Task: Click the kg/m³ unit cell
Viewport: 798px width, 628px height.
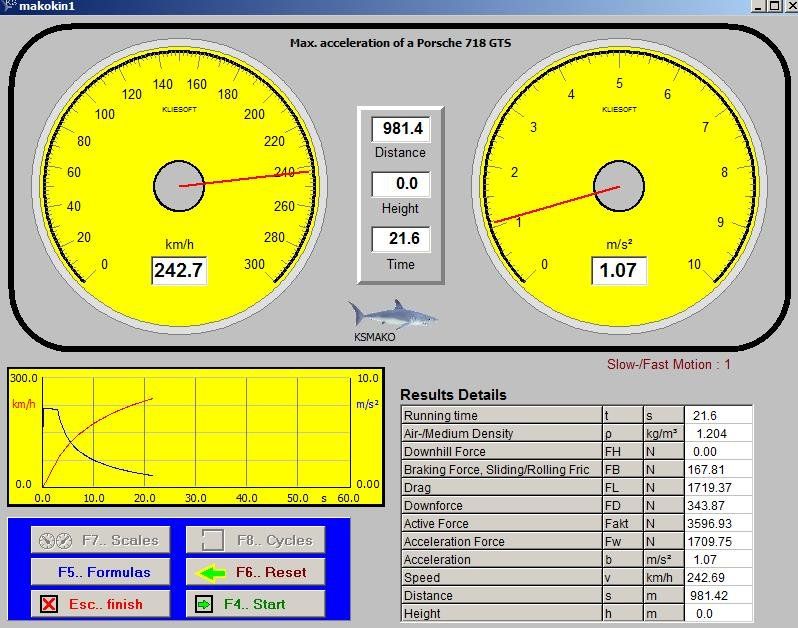Action: (663, 434)
